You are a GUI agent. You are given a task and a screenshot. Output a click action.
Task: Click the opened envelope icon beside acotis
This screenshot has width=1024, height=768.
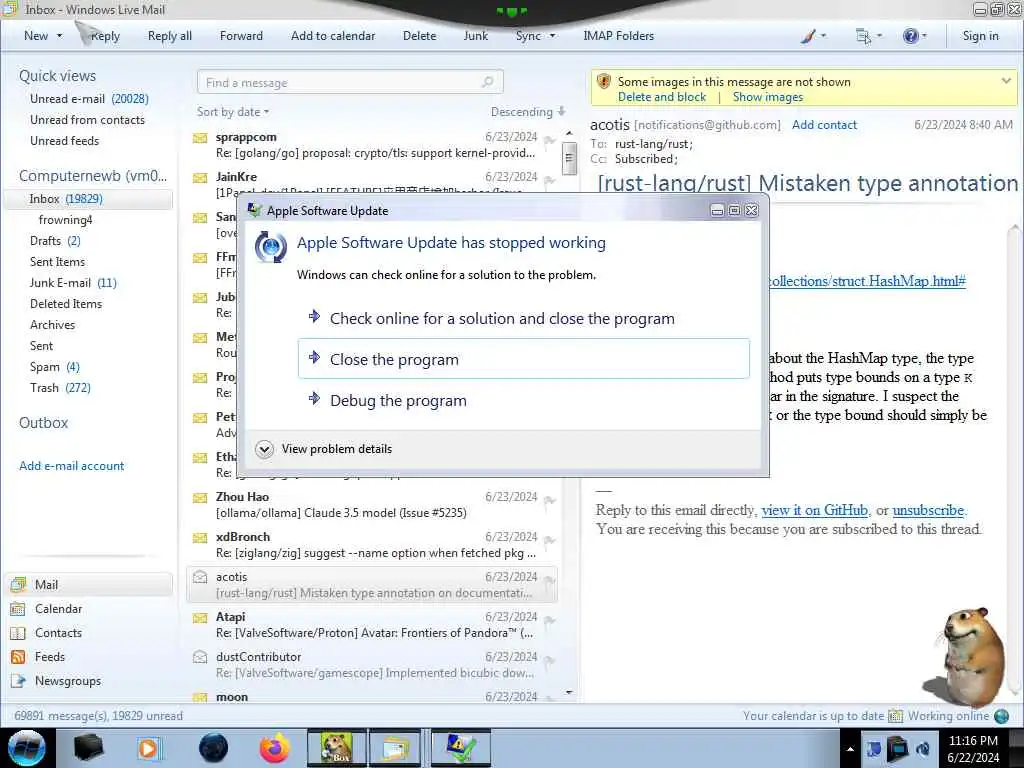(200, 577)
